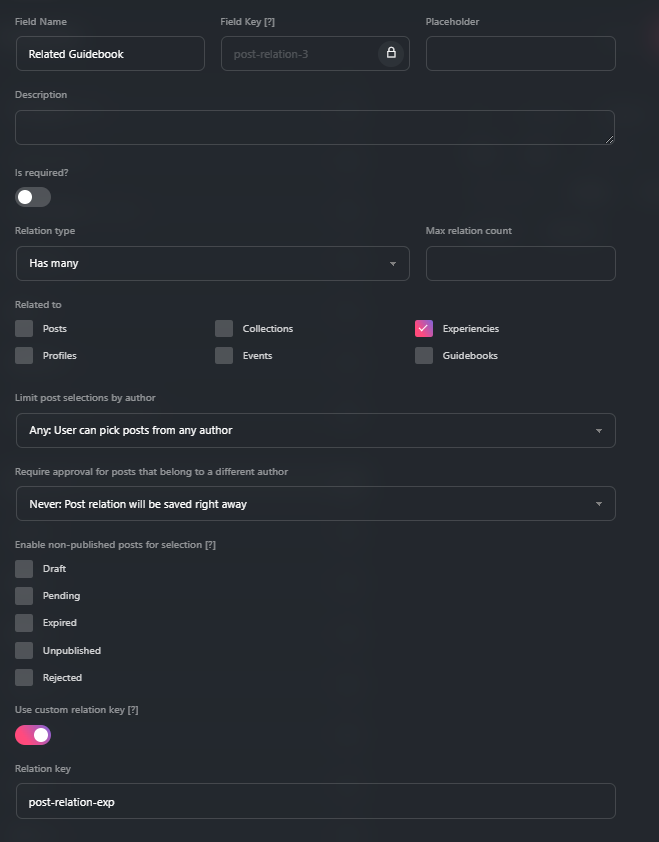This screenshot has width=659, height=842.
Task: Enable the Is required toggle
Action: coord(32,197)
